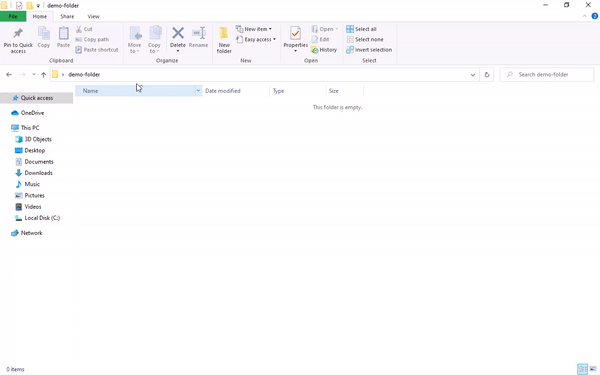Viewport: 600px width, 375px height.
Task: Click Properties icon in title bar
Action: click(19, 5)
